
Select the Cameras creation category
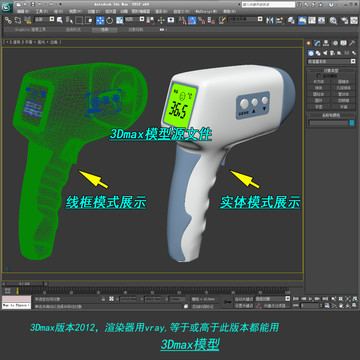pos(332,53)
